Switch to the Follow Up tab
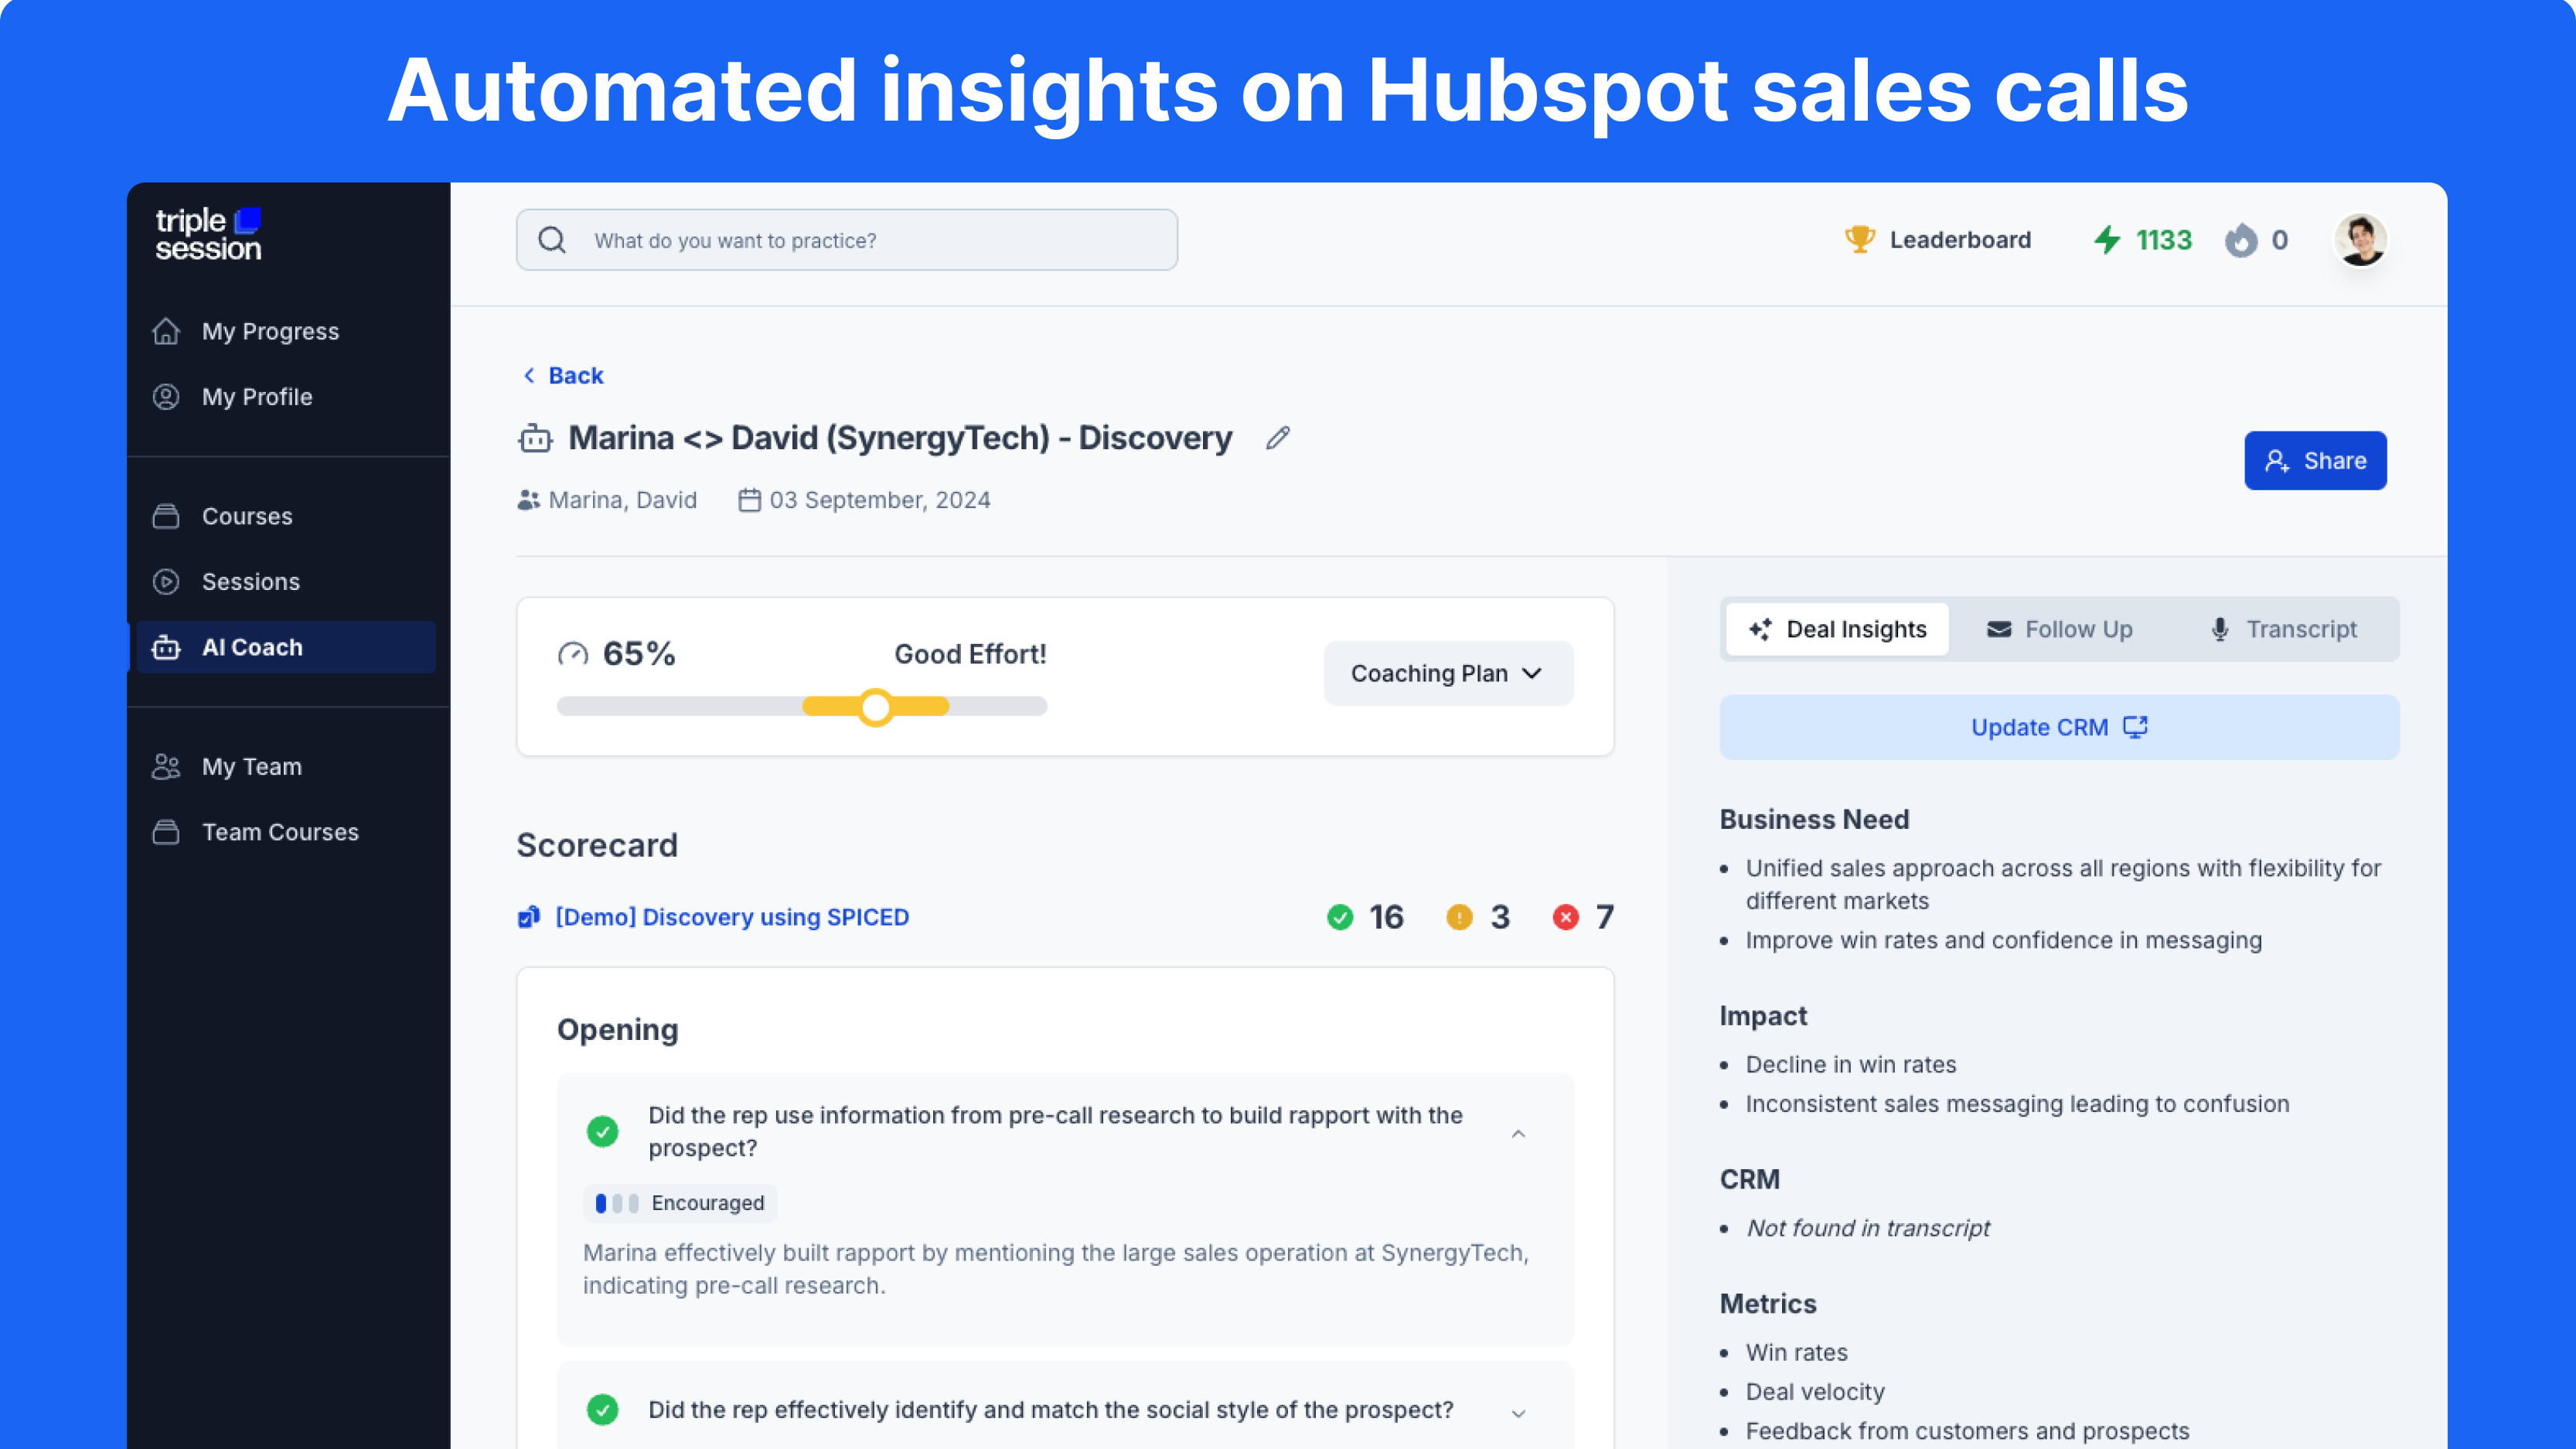The image size is (2576, 1449). point(2059,629)
